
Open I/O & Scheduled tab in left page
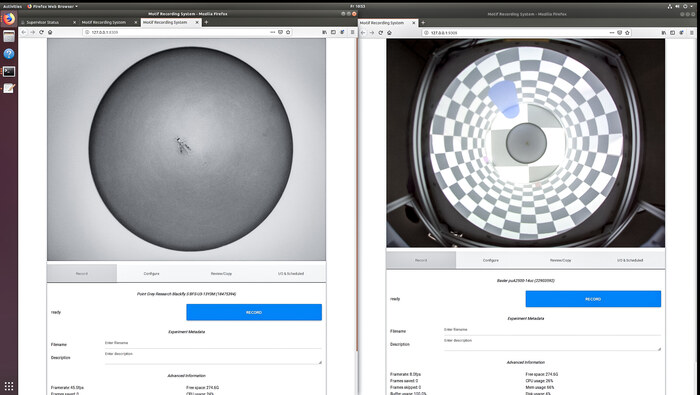(x=291, y=274)
